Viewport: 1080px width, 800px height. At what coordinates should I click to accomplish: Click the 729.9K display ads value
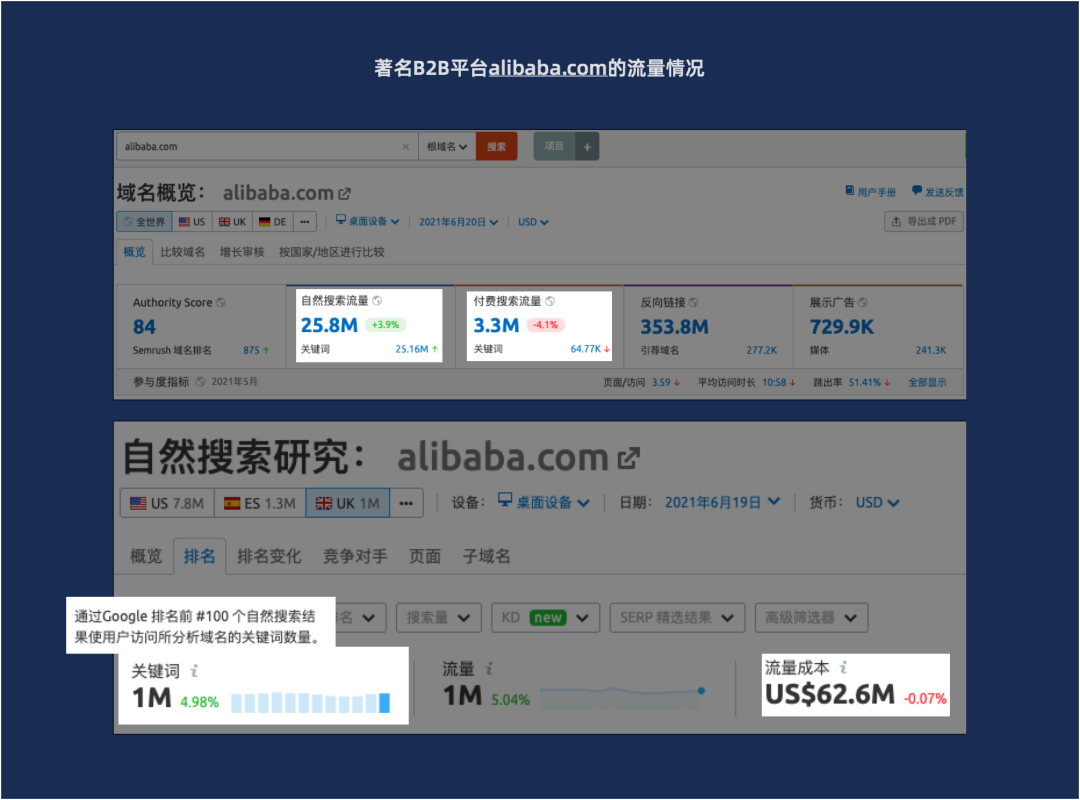point(842,327)
